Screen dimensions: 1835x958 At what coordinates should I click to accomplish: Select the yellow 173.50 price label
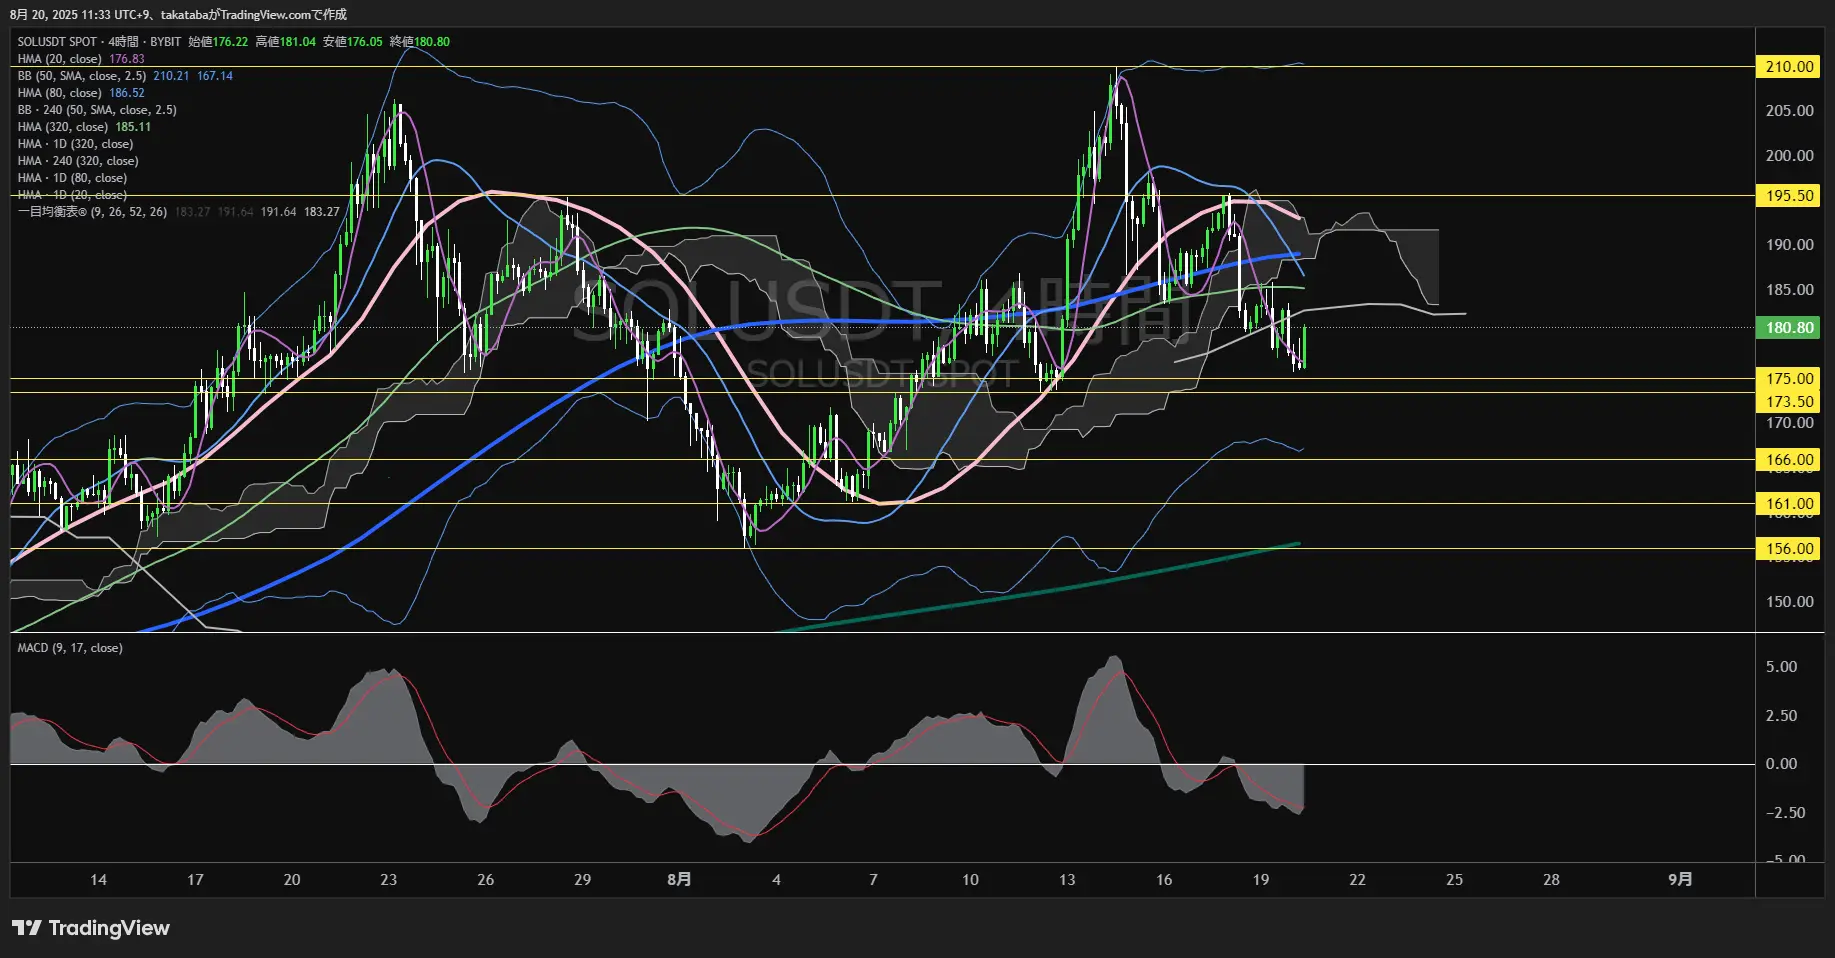point(1789,402)
